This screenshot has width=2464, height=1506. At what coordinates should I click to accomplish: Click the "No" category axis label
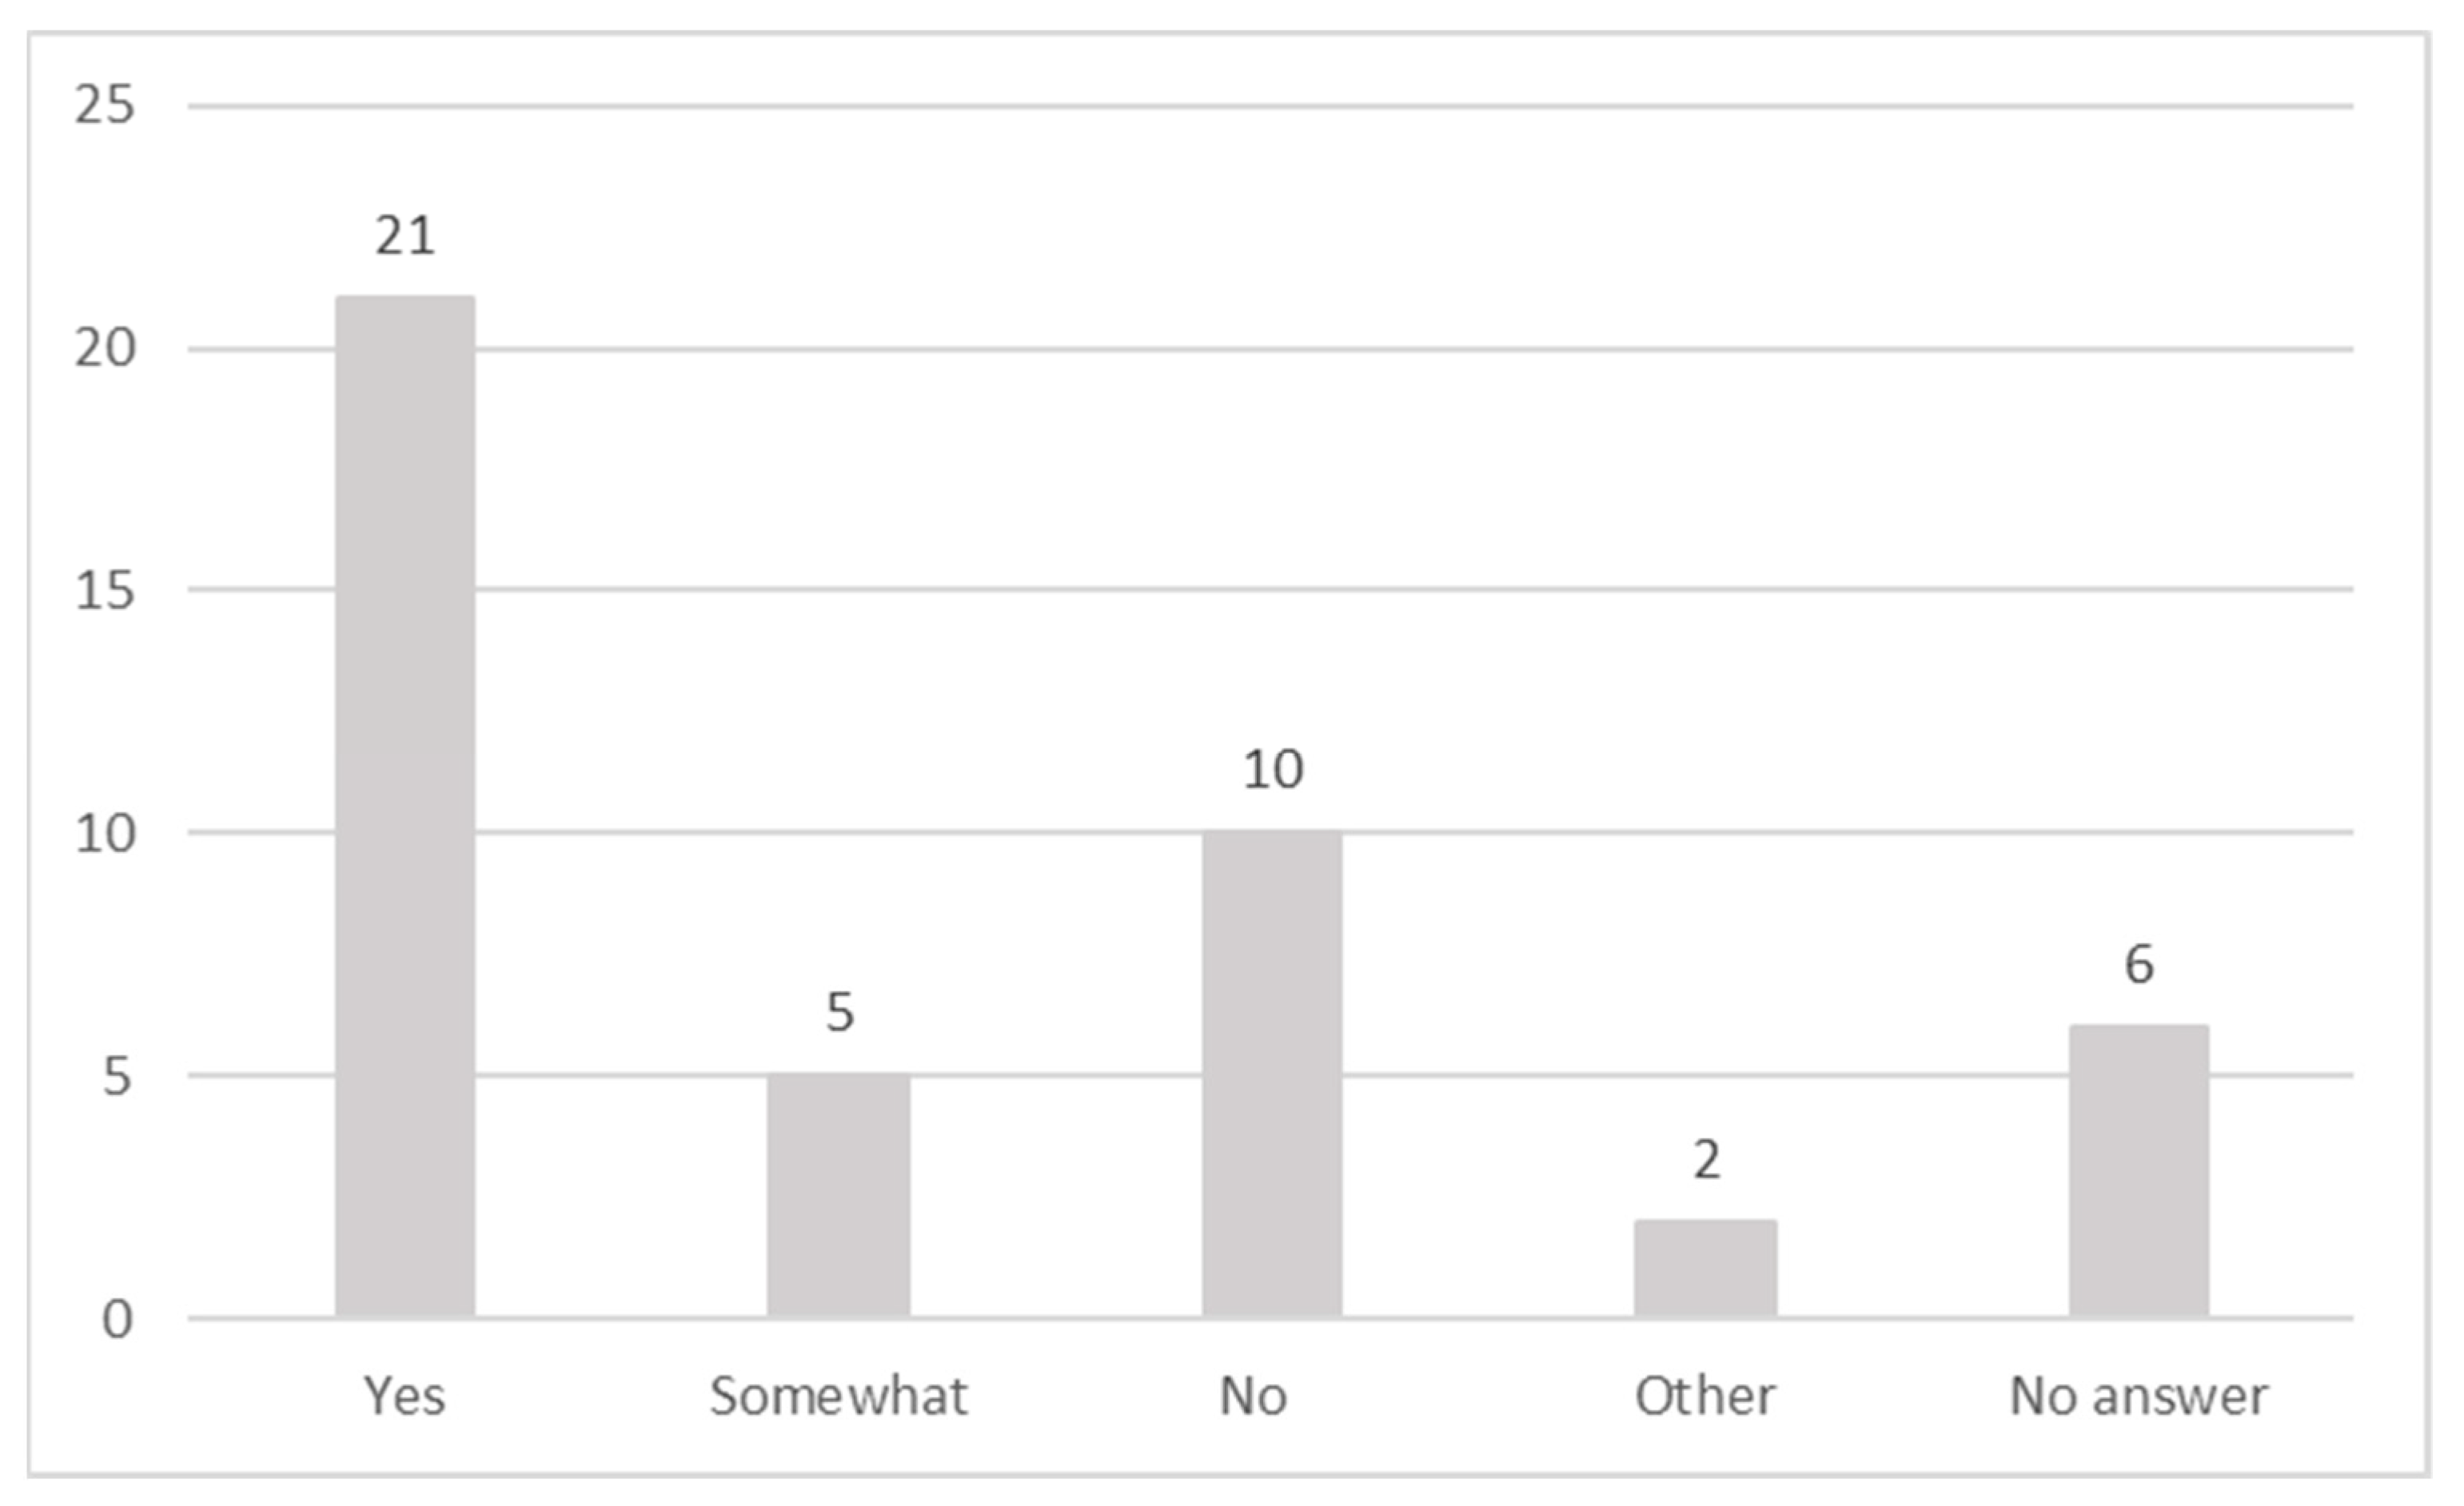tap(1253, 1396)
